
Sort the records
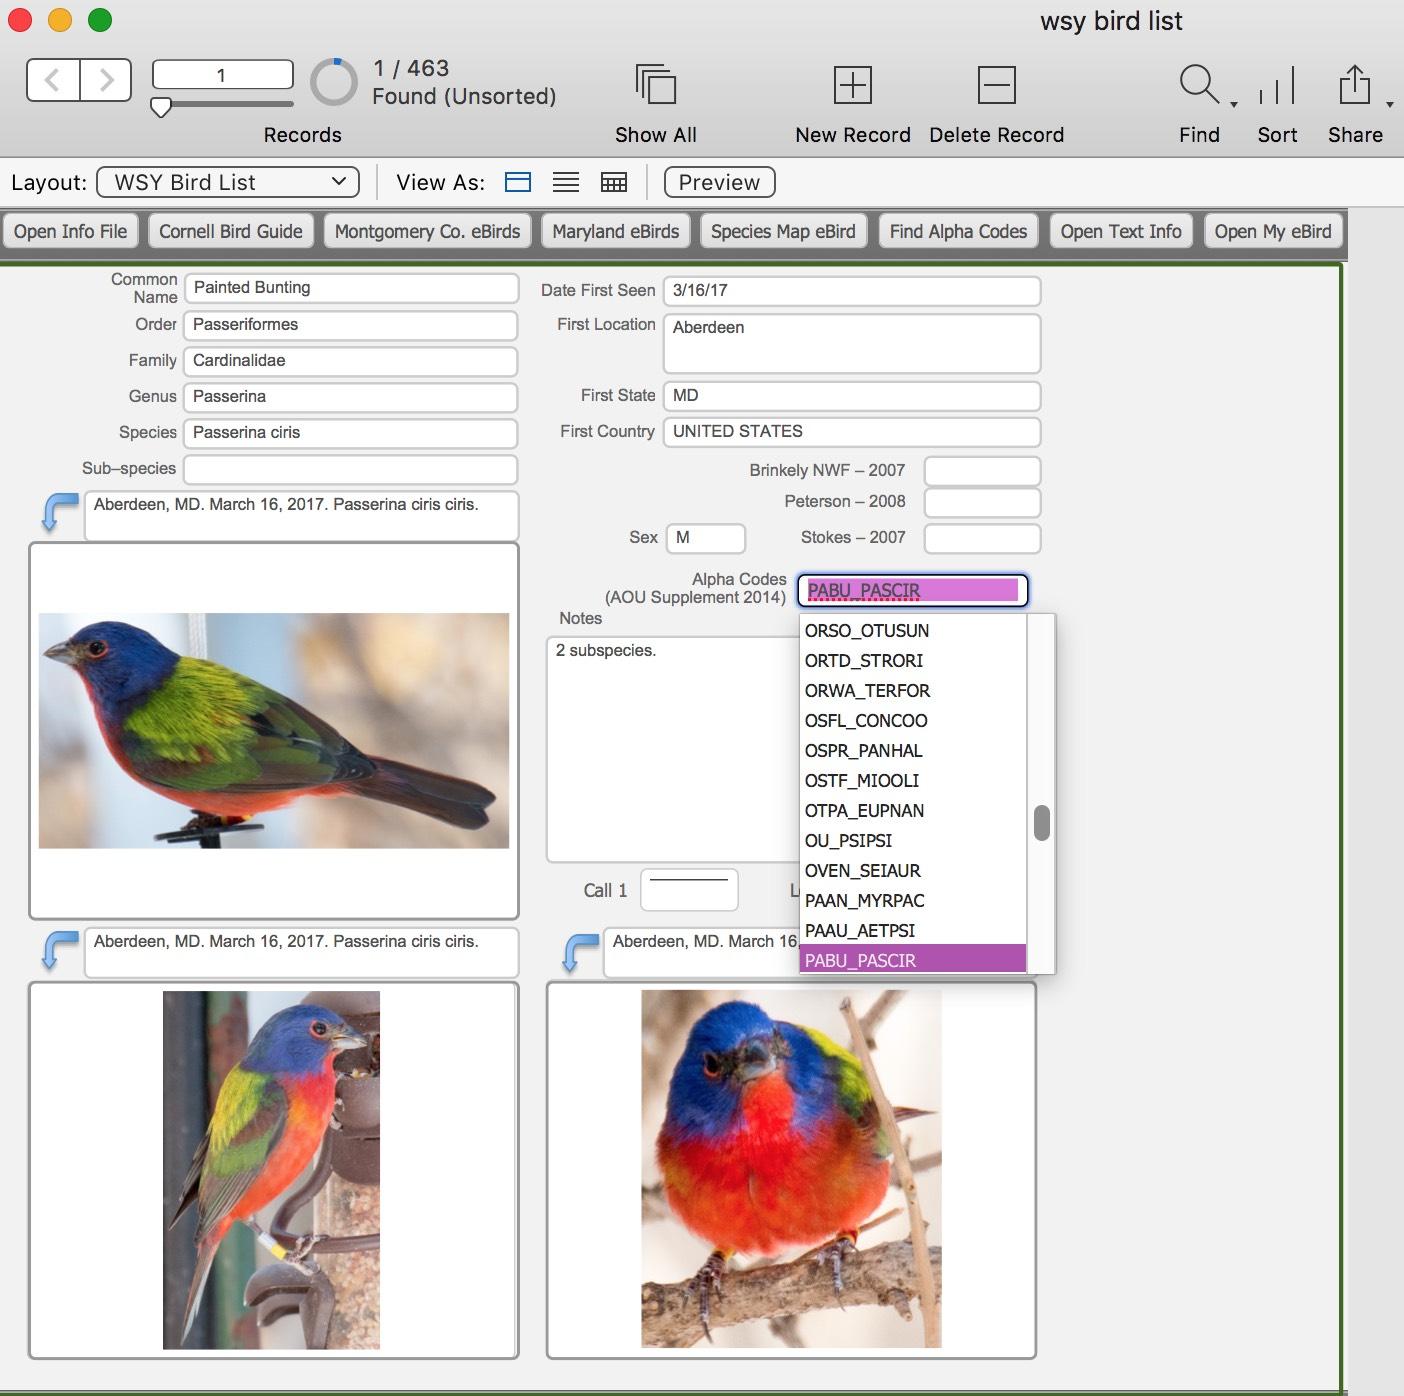click(1277, 85)
